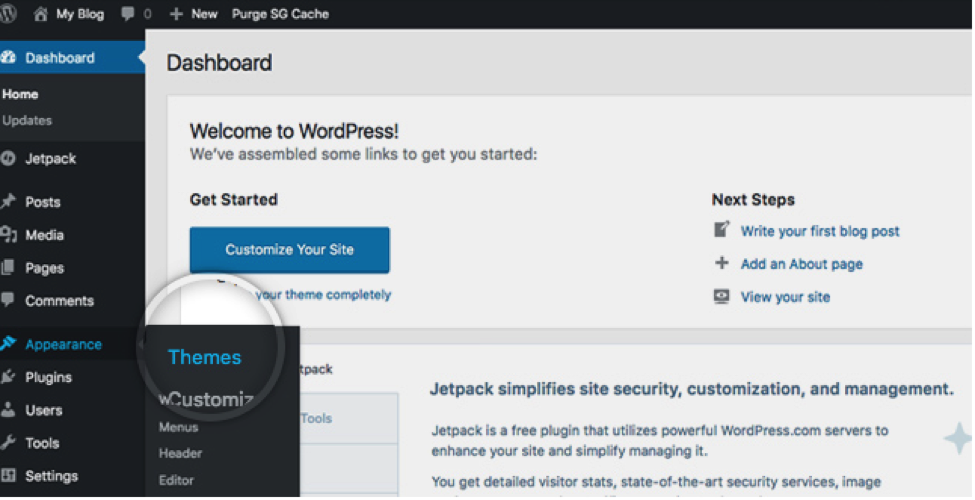This screenshot has height=500, width=975.
Task: Click the plus icon next to New
Action: coord(177,14)
